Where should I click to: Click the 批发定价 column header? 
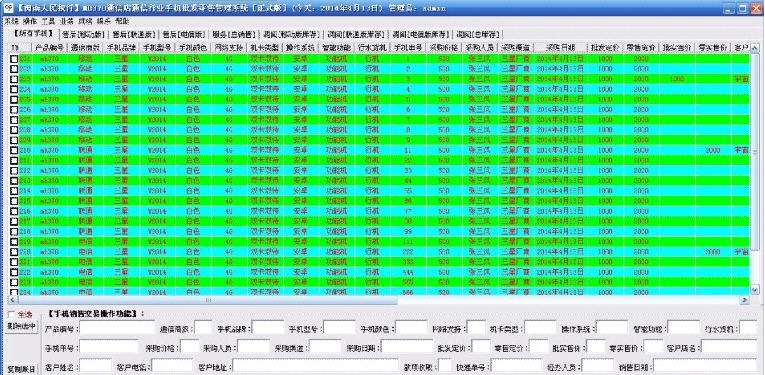coord(605,48)
